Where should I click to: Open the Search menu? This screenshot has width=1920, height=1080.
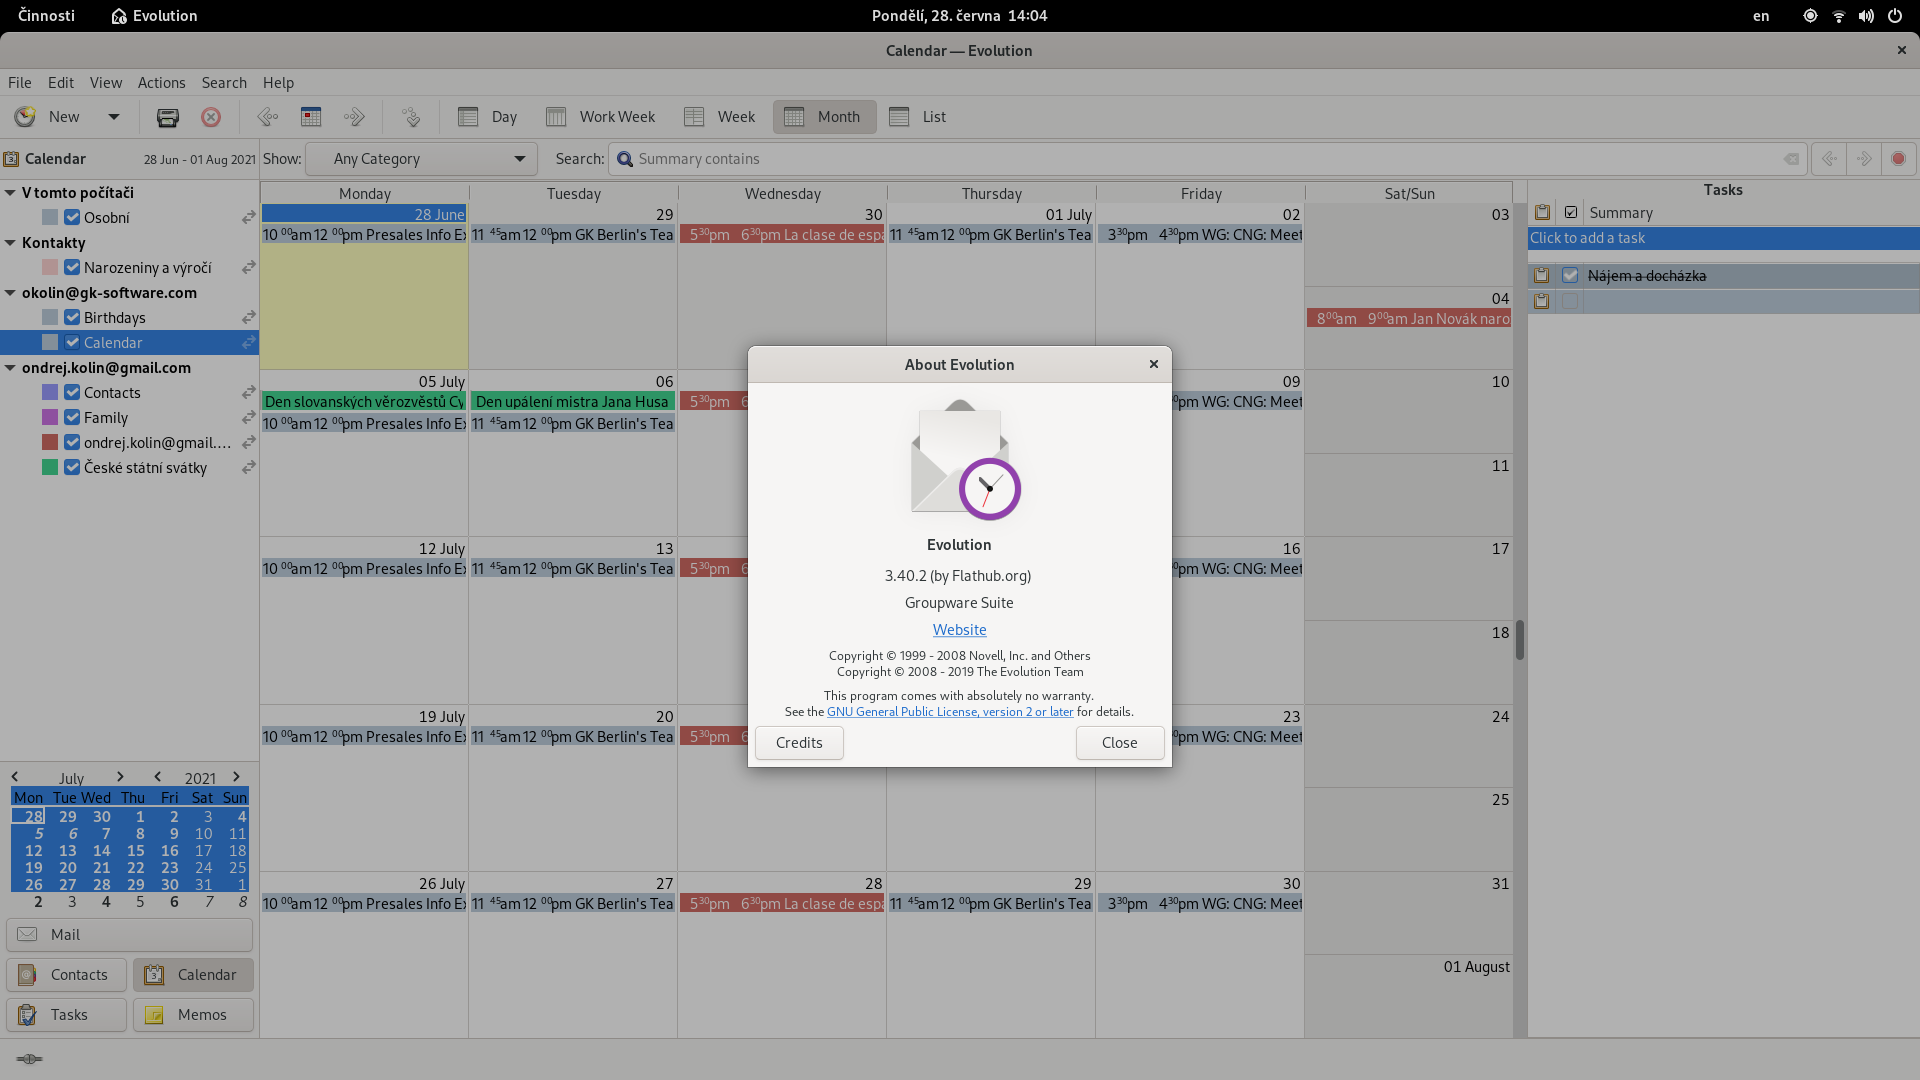[x=224, y=83]
